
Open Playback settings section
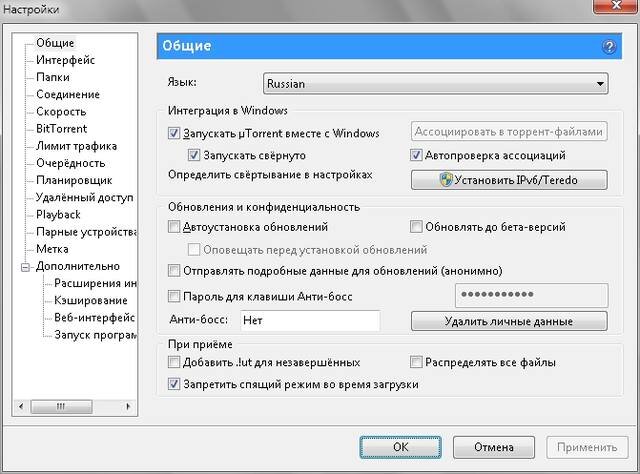(x=58, y=214)
